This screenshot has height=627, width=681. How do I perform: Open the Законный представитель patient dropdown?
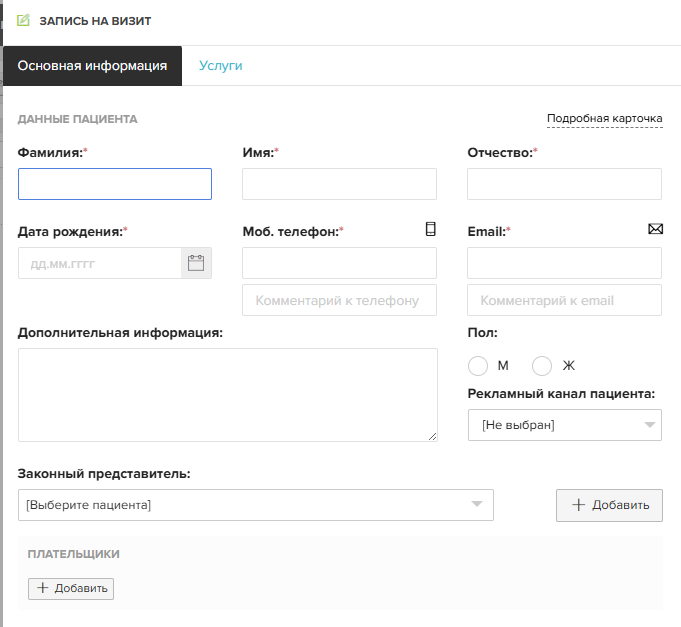pyautogui.click(x=256, y=505)
